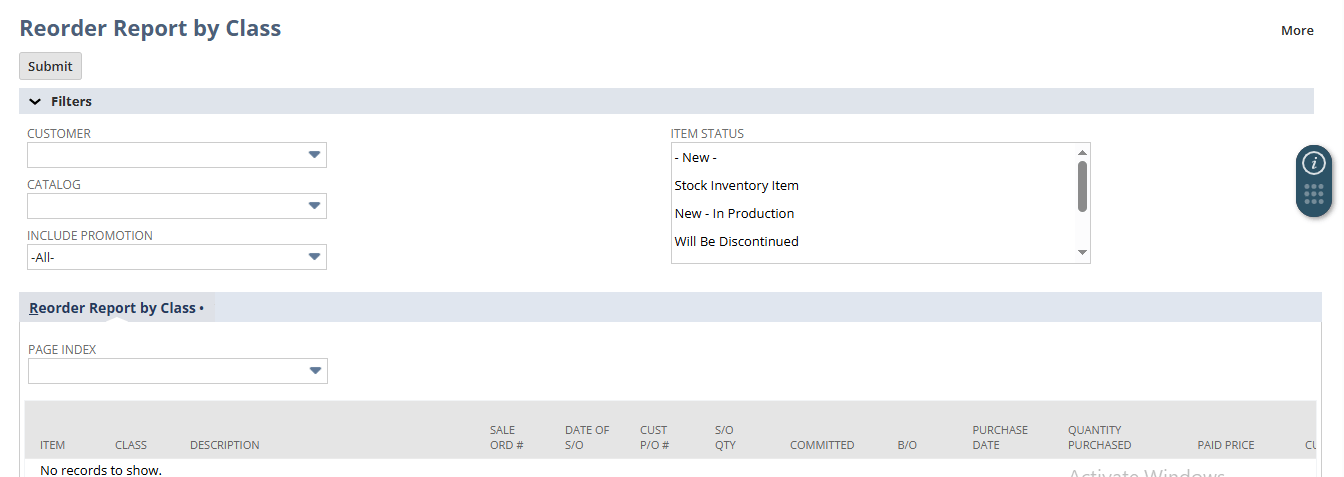Screen dimensions: 1344x477
Task: Open the More menu
Action: pos(1297,30)
